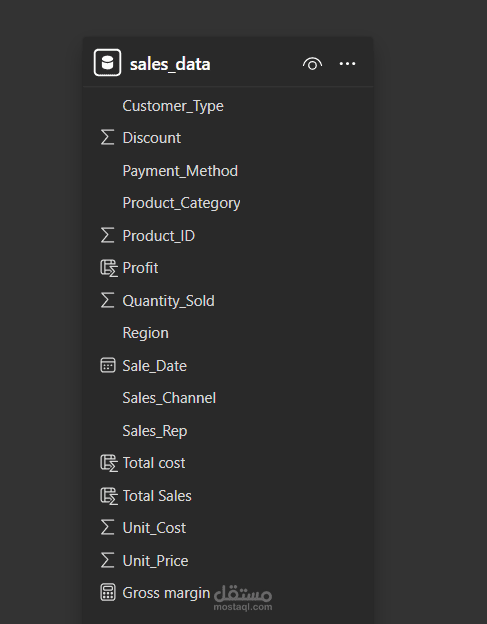Viewport: 487px width, 624px height.
Task: Select the Sale_Date field
Action: [x=154, y=366]
